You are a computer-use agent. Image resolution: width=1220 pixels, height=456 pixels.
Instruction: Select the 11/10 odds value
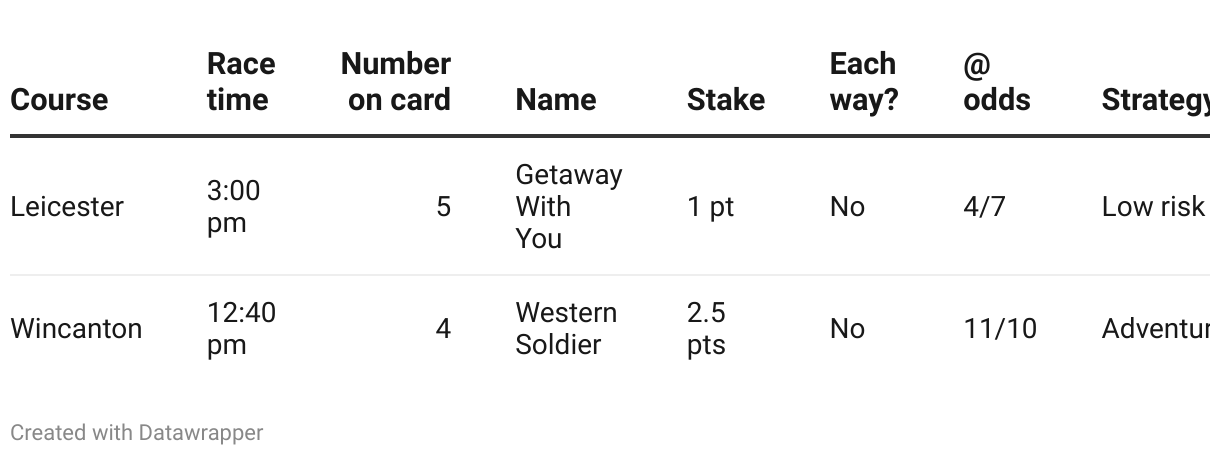point(1000,329)
